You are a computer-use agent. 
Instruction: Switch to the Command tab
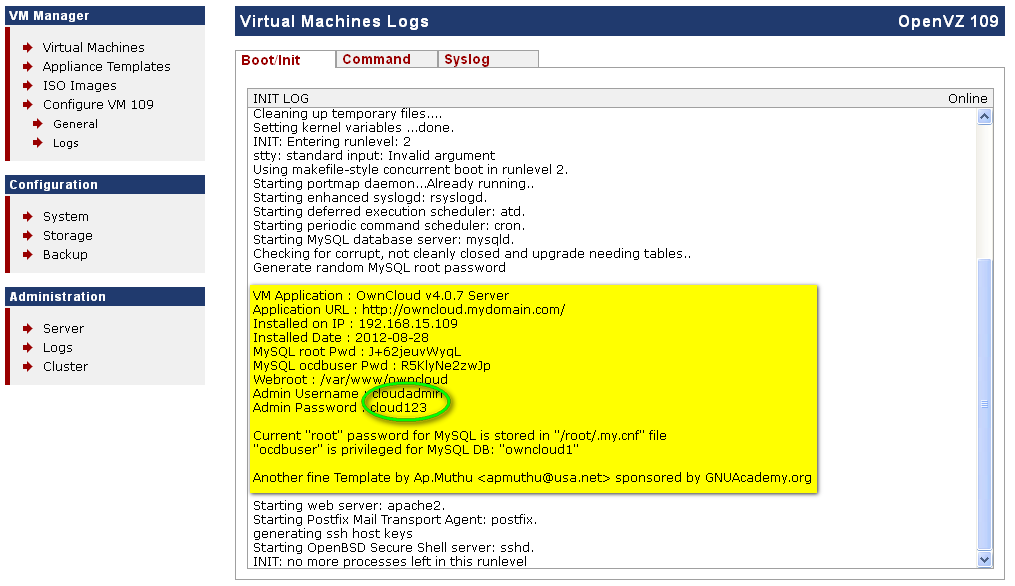coord(386,59)
